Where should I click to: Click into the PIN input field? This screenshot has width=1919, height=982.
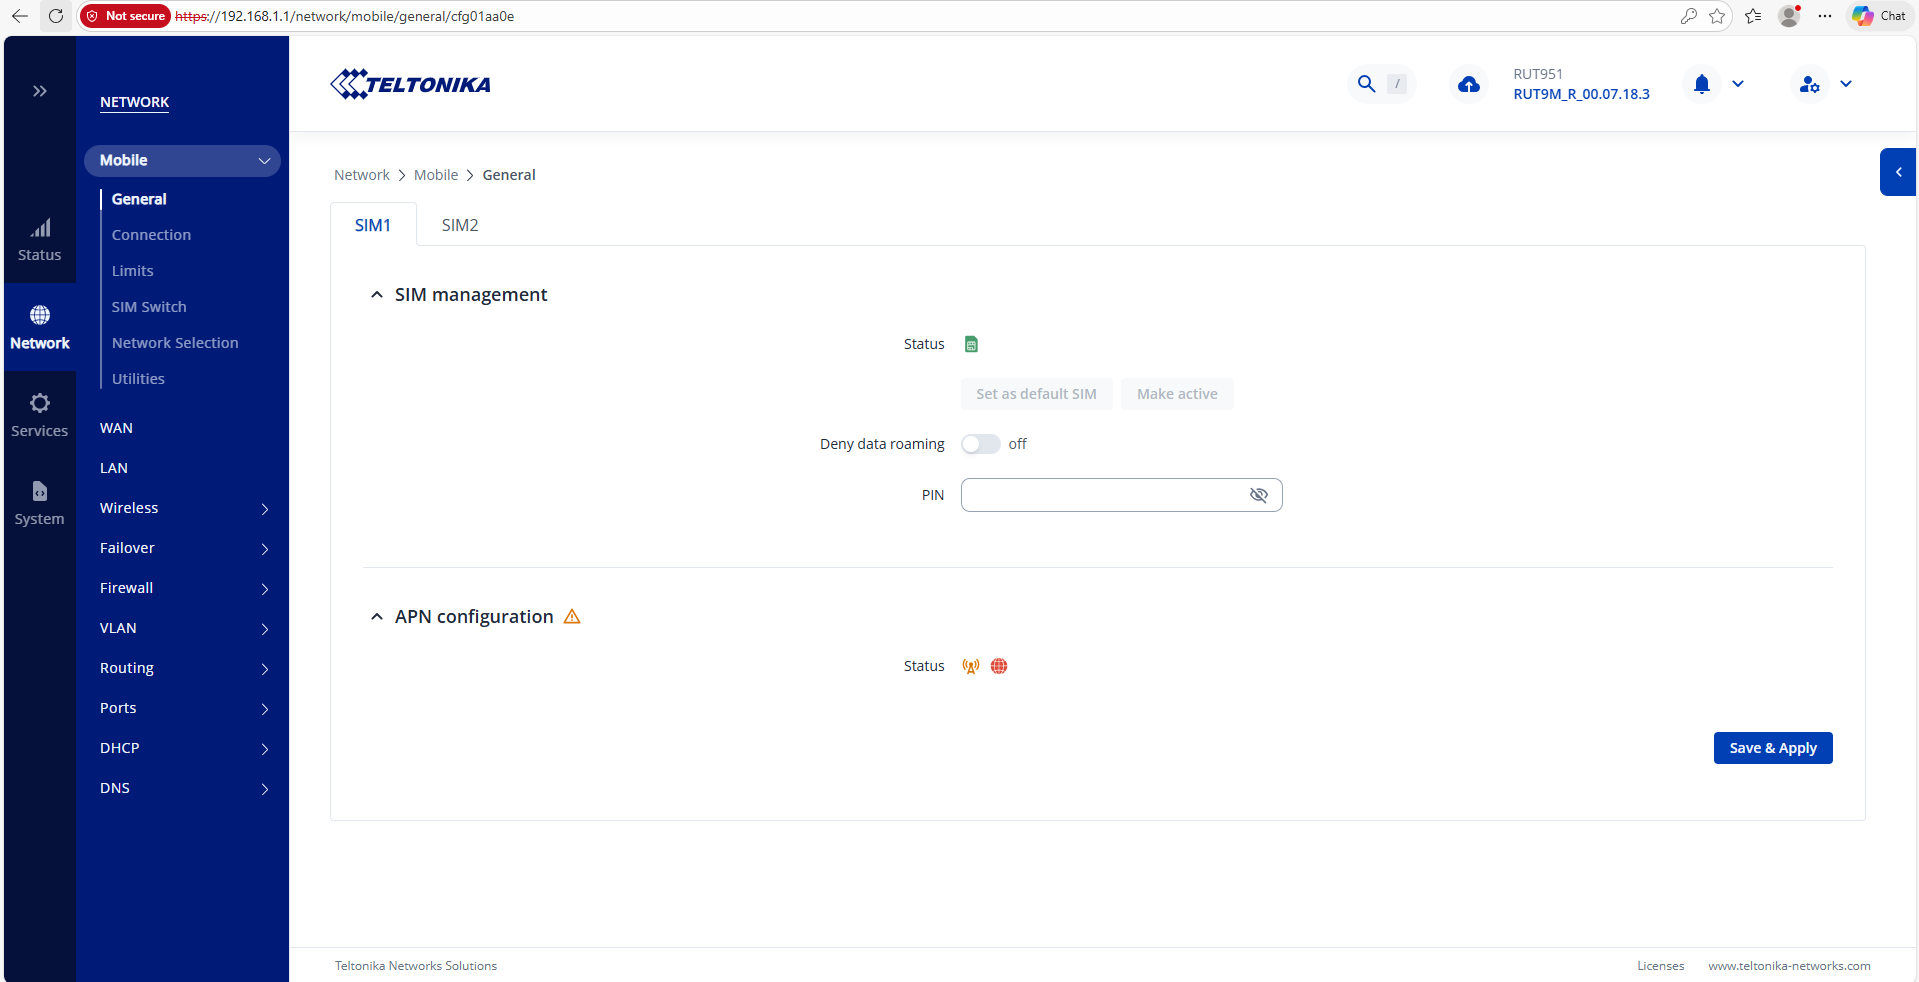1100,495
